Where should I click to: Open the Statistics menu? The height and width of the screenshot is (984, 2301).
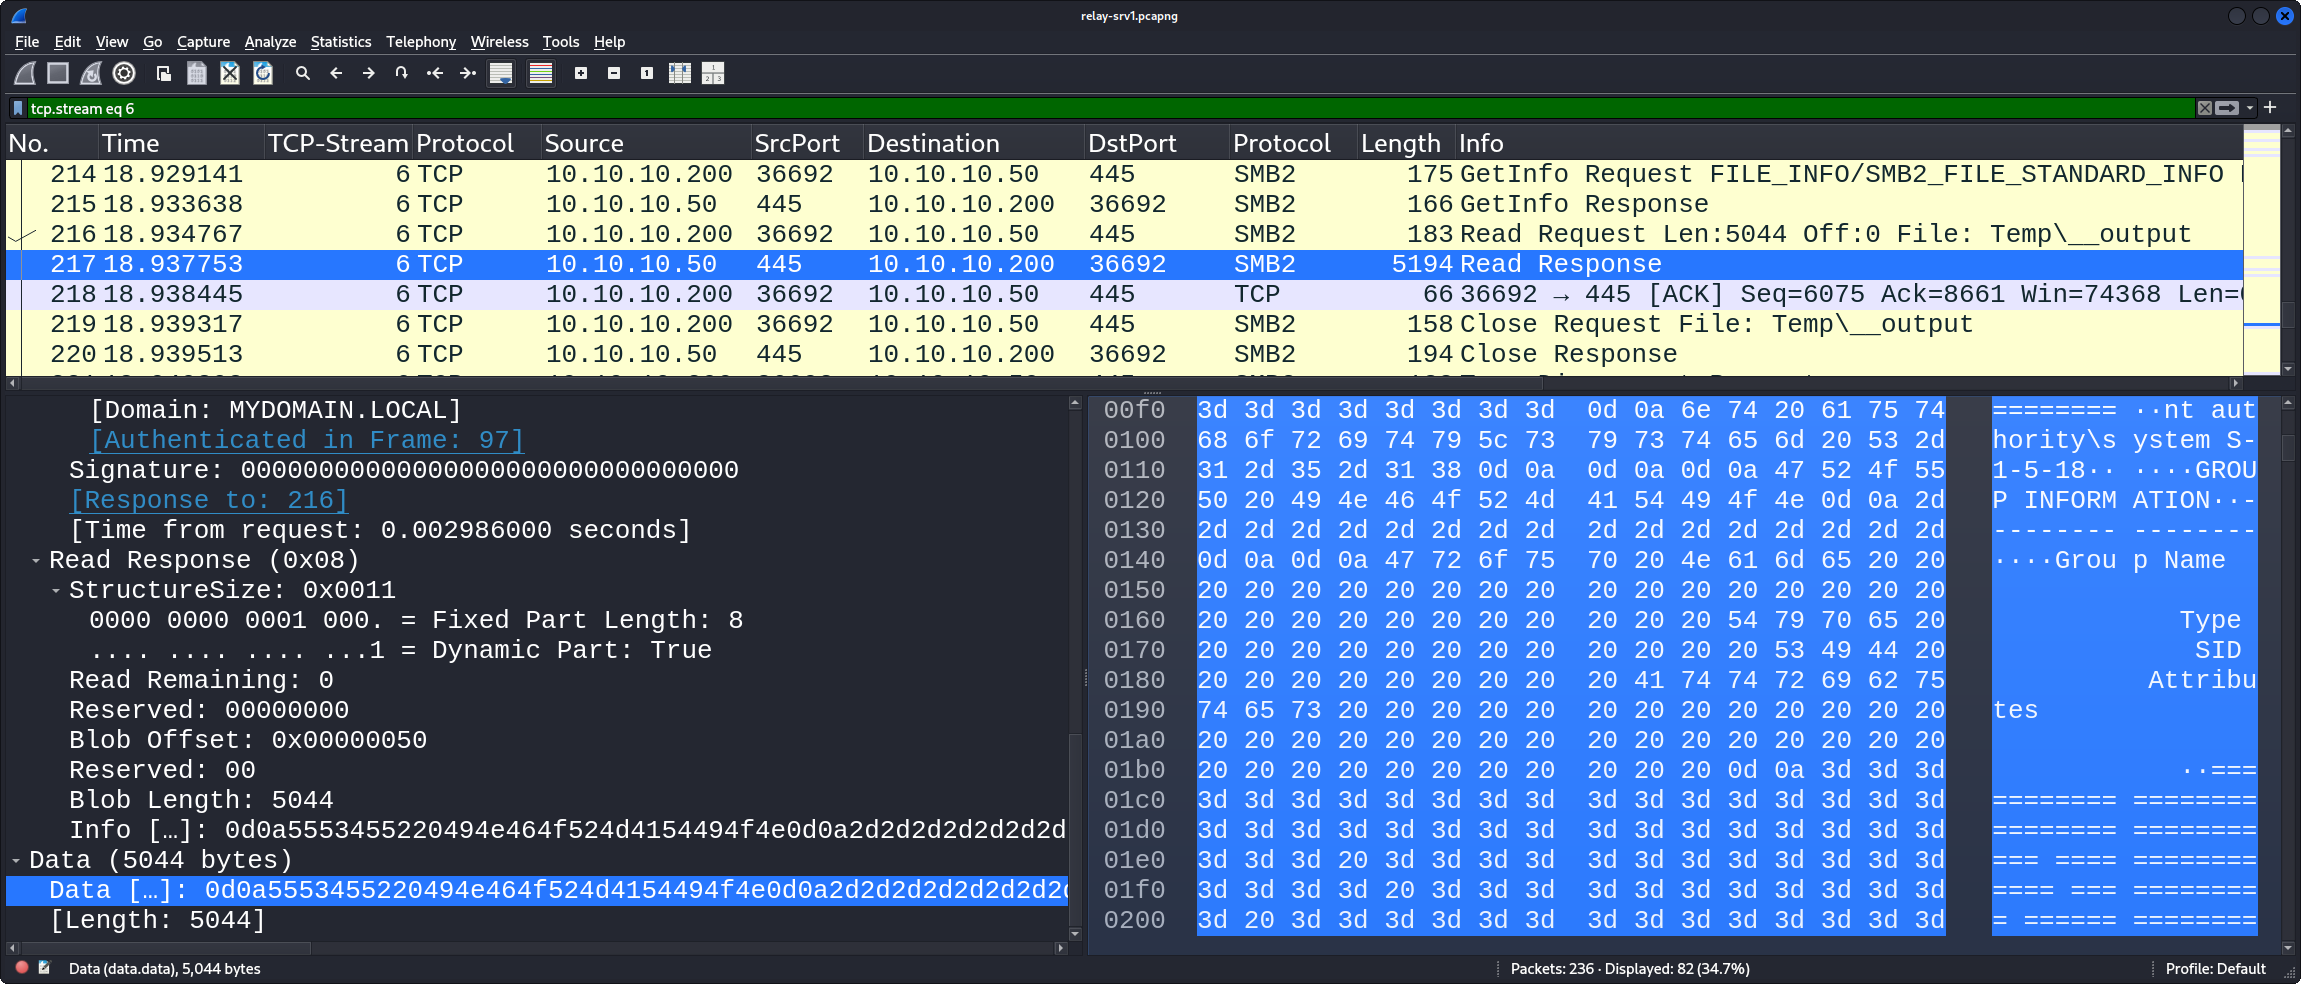[x=340, y=42]
